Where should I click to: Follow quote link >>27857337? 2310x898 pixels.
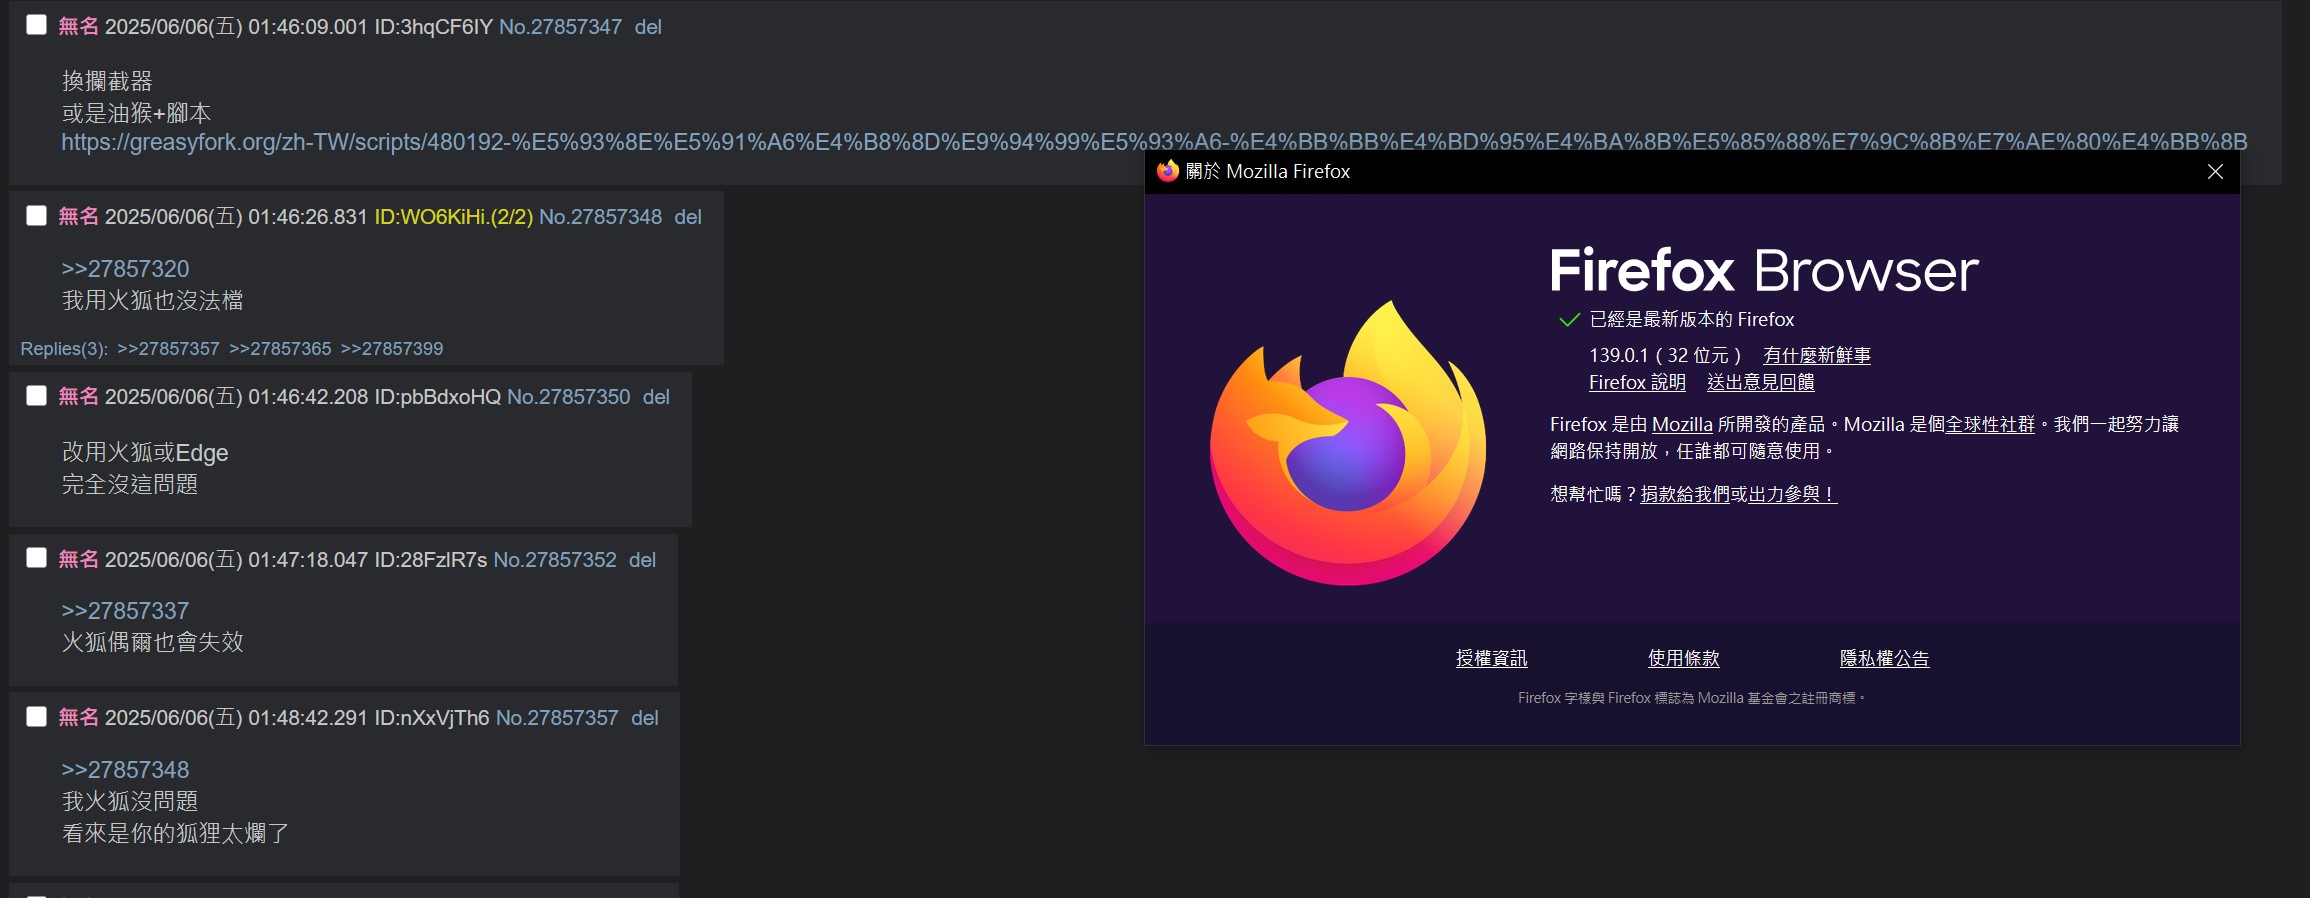(125, 611)
